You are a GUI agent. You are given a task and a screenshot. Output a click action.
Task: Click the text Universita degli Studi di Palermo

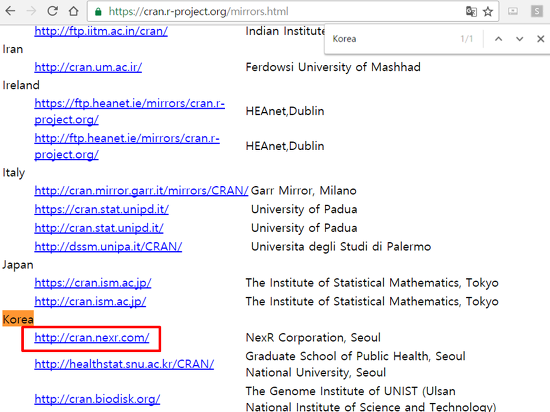coord(341,247)
